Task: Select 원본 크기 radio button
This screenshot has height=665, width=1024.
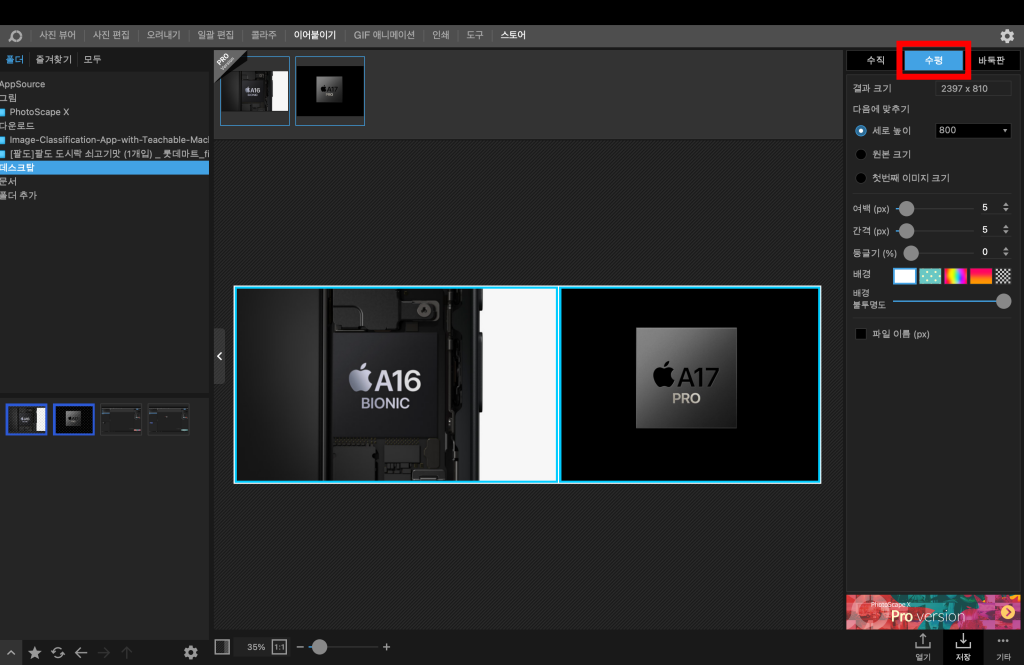Action: pyautogui.click(x=861, y=154)
